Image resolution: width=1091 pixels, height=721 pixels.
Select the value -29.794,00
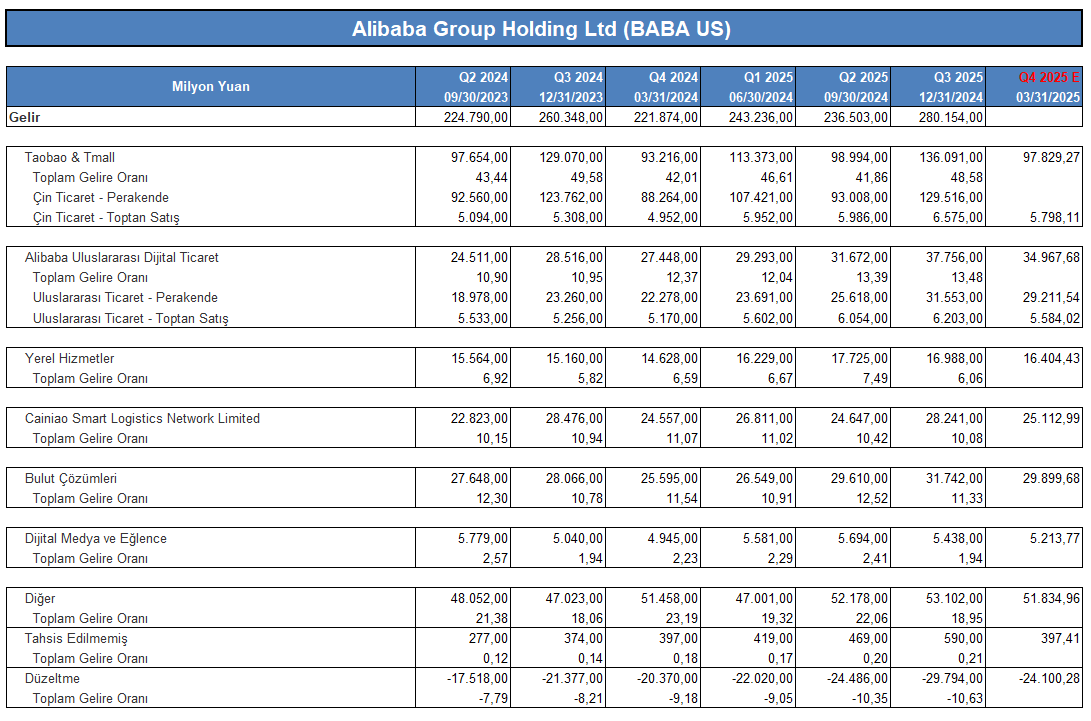953,679
